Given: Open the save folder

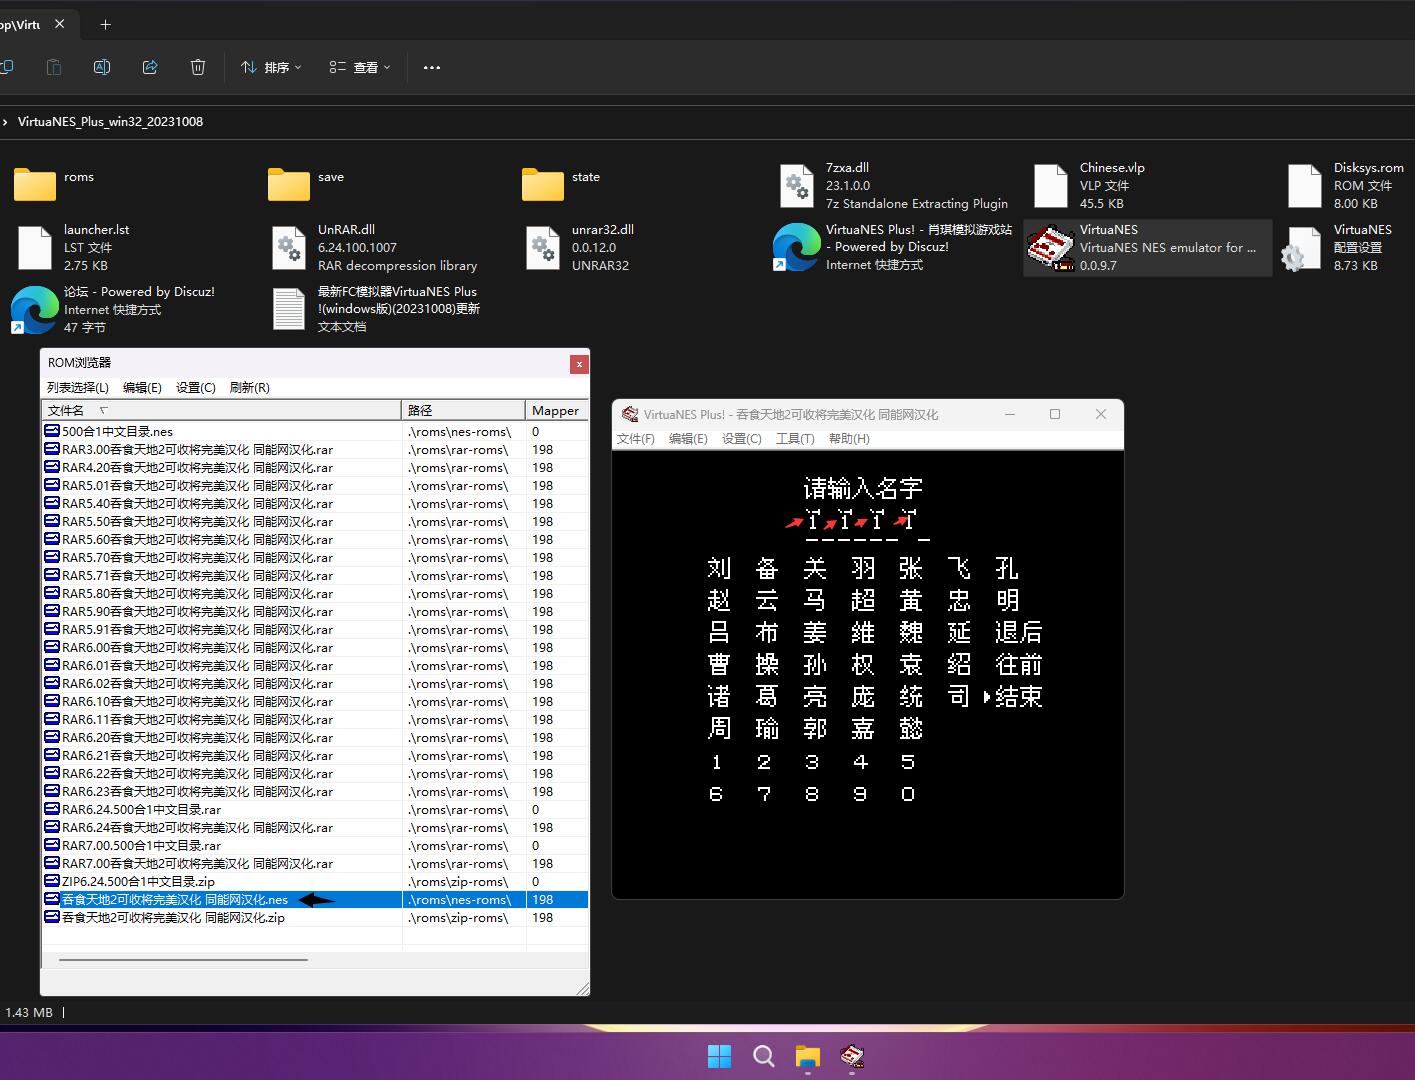Looking at the screenshot, I should pos(289,184).
